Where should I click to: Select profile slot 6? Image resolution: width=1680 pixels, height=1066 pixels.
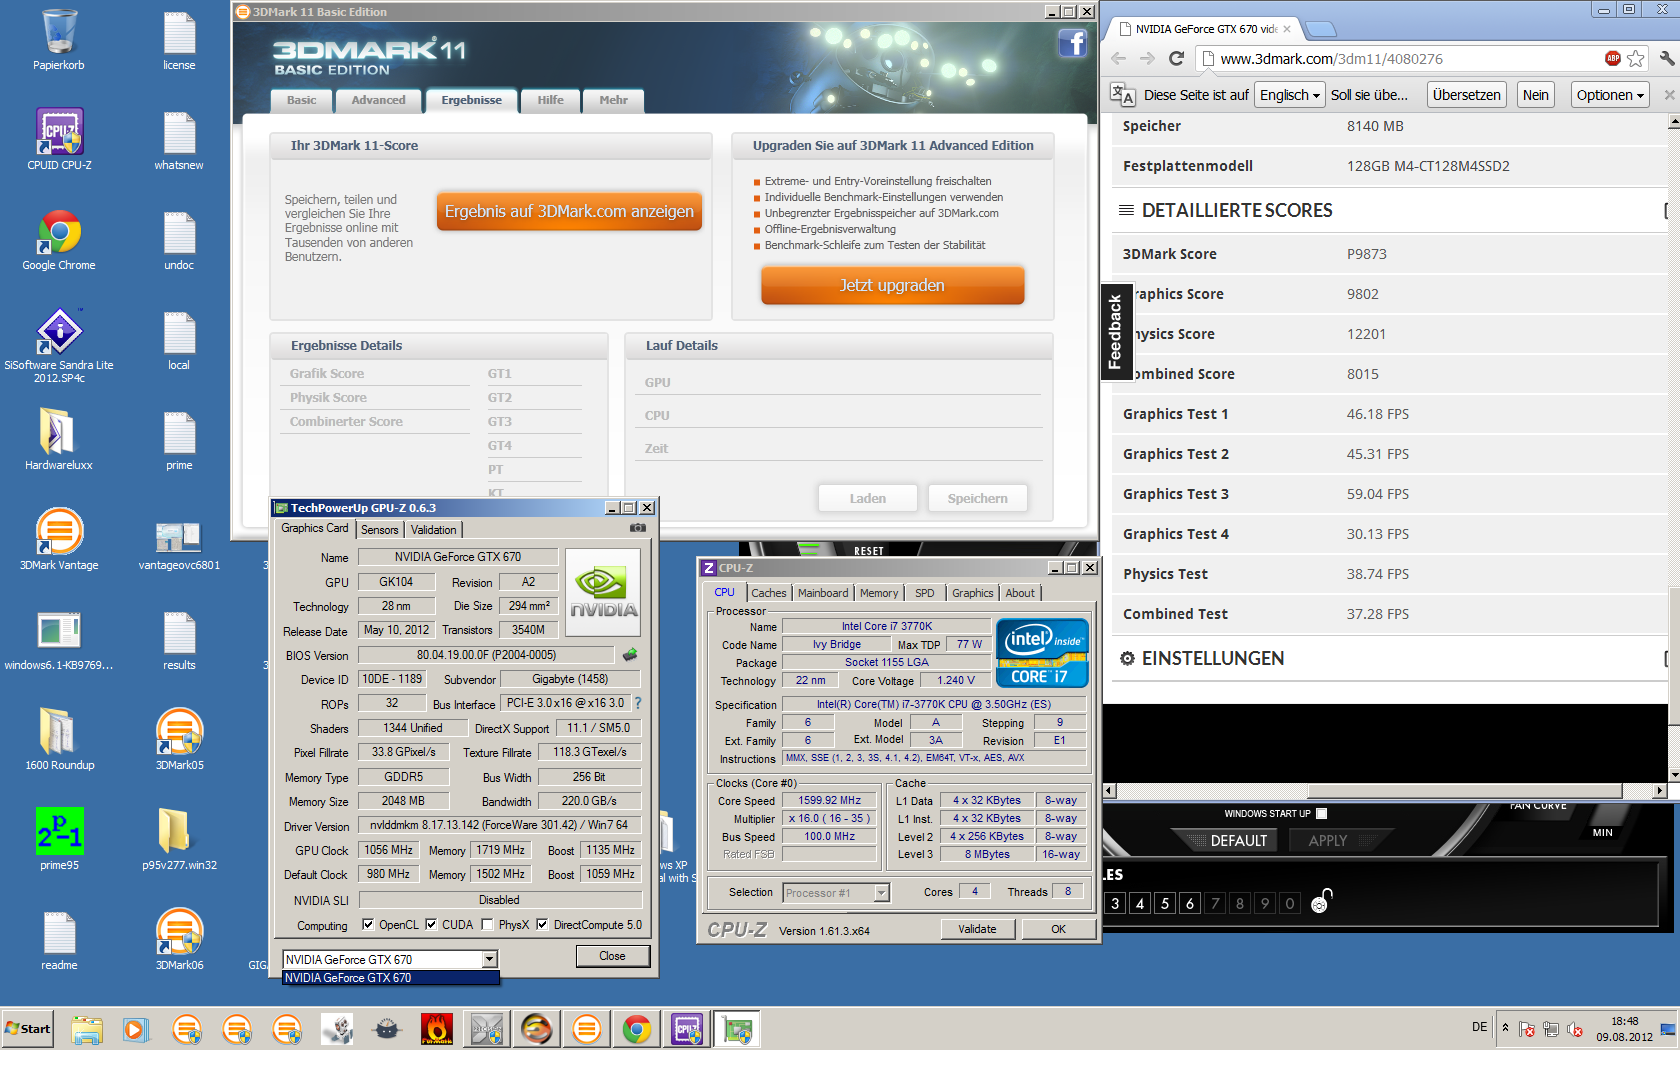pyautogui.click(x=1190, y=903)
